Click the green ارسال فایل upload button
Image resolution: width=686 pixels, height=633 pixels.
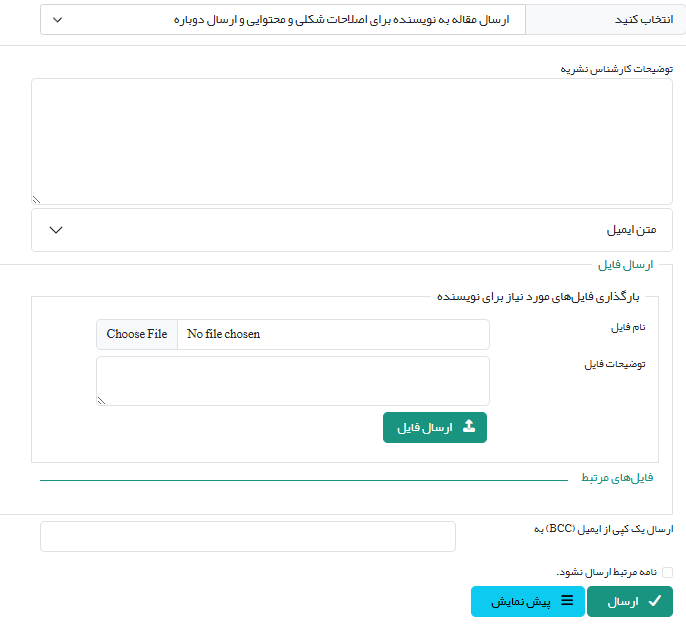pyautogui.click(x=435, y=427)
